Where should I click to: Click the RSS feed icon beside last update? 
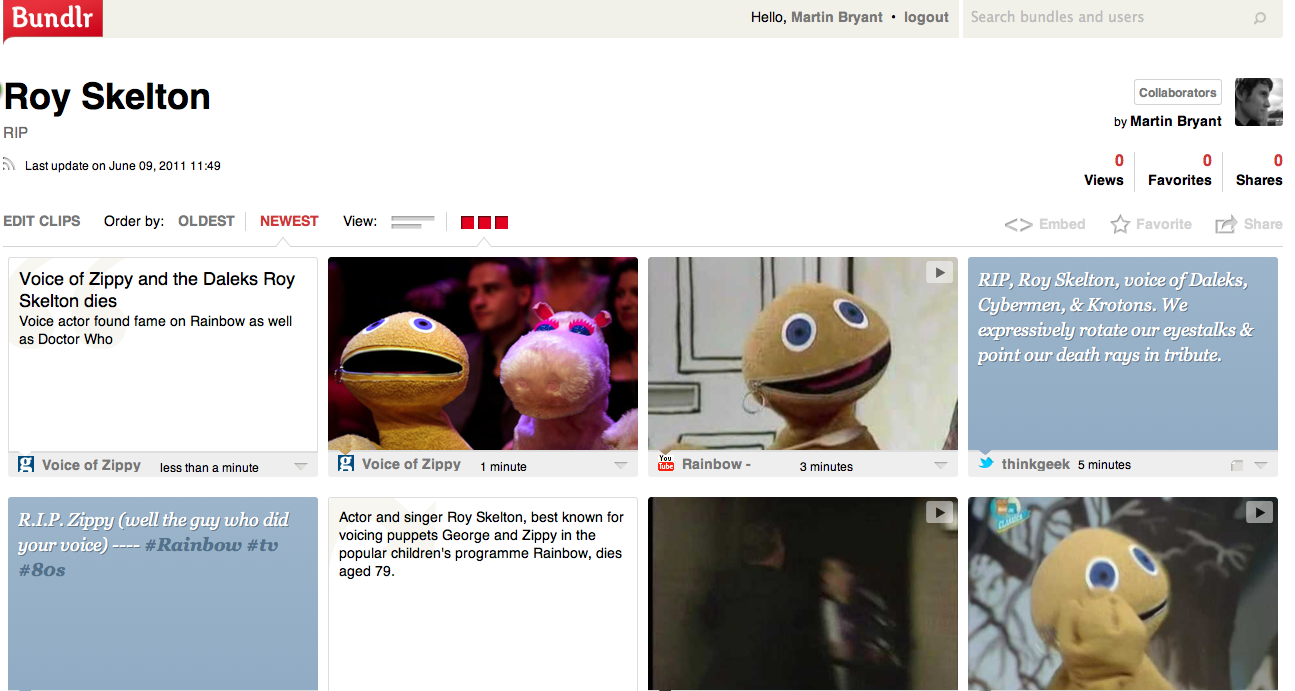[x=10, y=165]
